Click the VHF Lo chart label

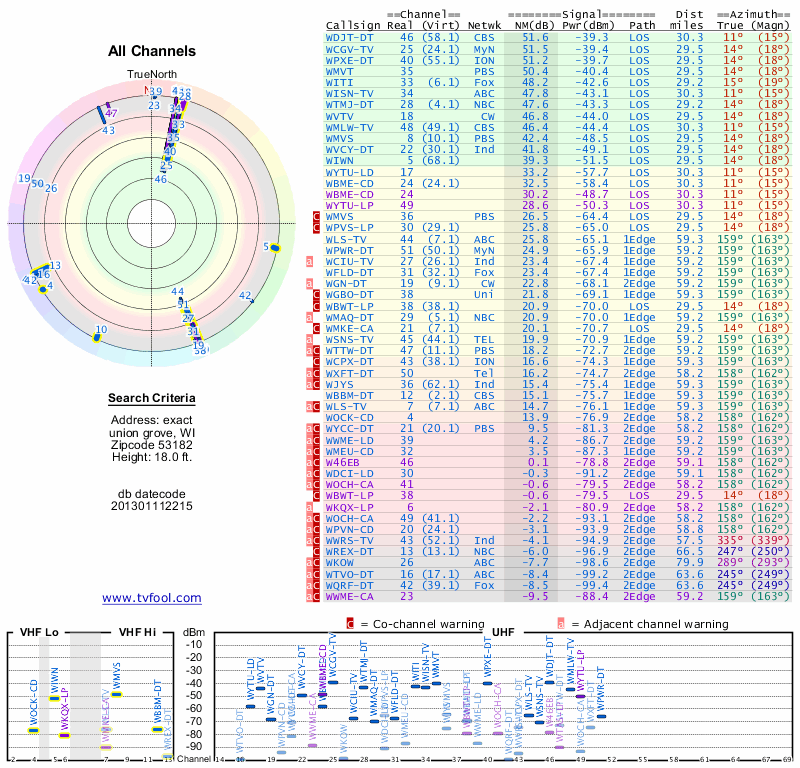click(x=39, y=632)
